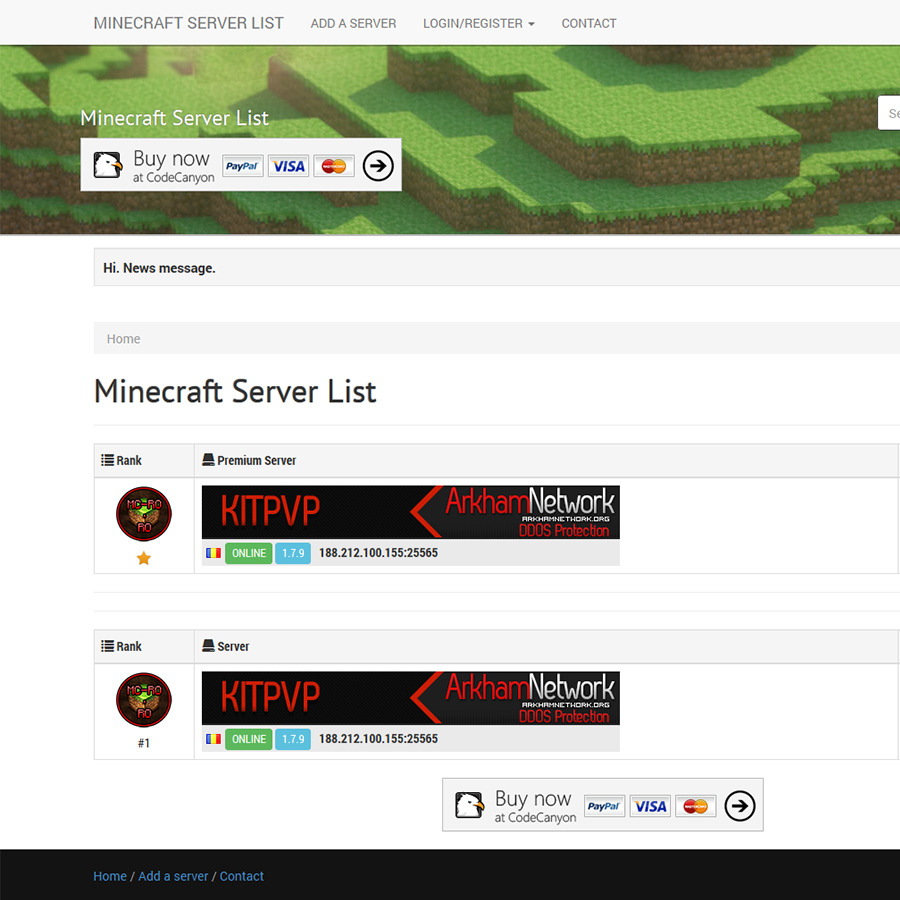
Task: Click the #1 ranked server MC-RO avatar
Action: click(143, 700)
